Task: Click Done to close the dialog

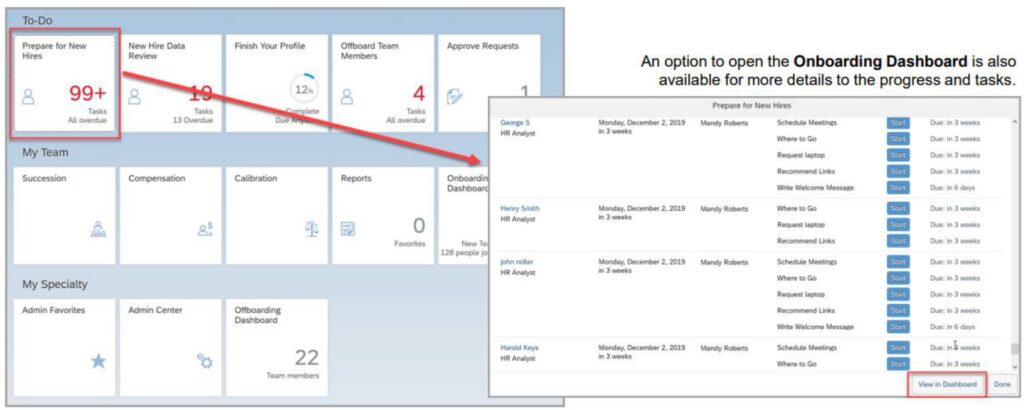Action: click(1002, 385)
